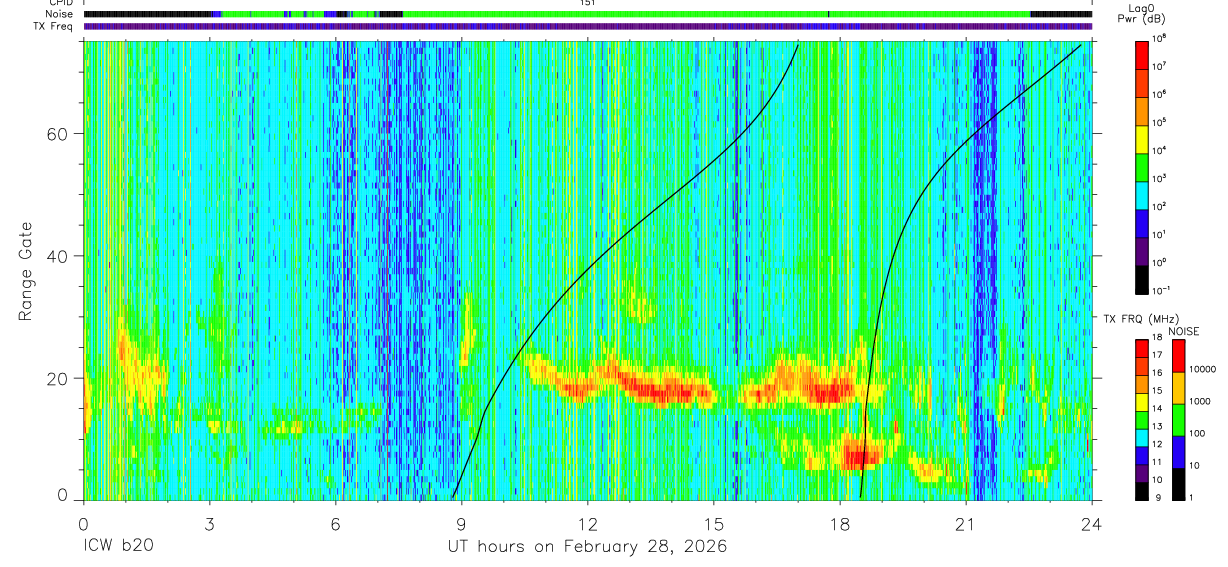Click the black segment of the NOISE colorbar

(1179, 483)
